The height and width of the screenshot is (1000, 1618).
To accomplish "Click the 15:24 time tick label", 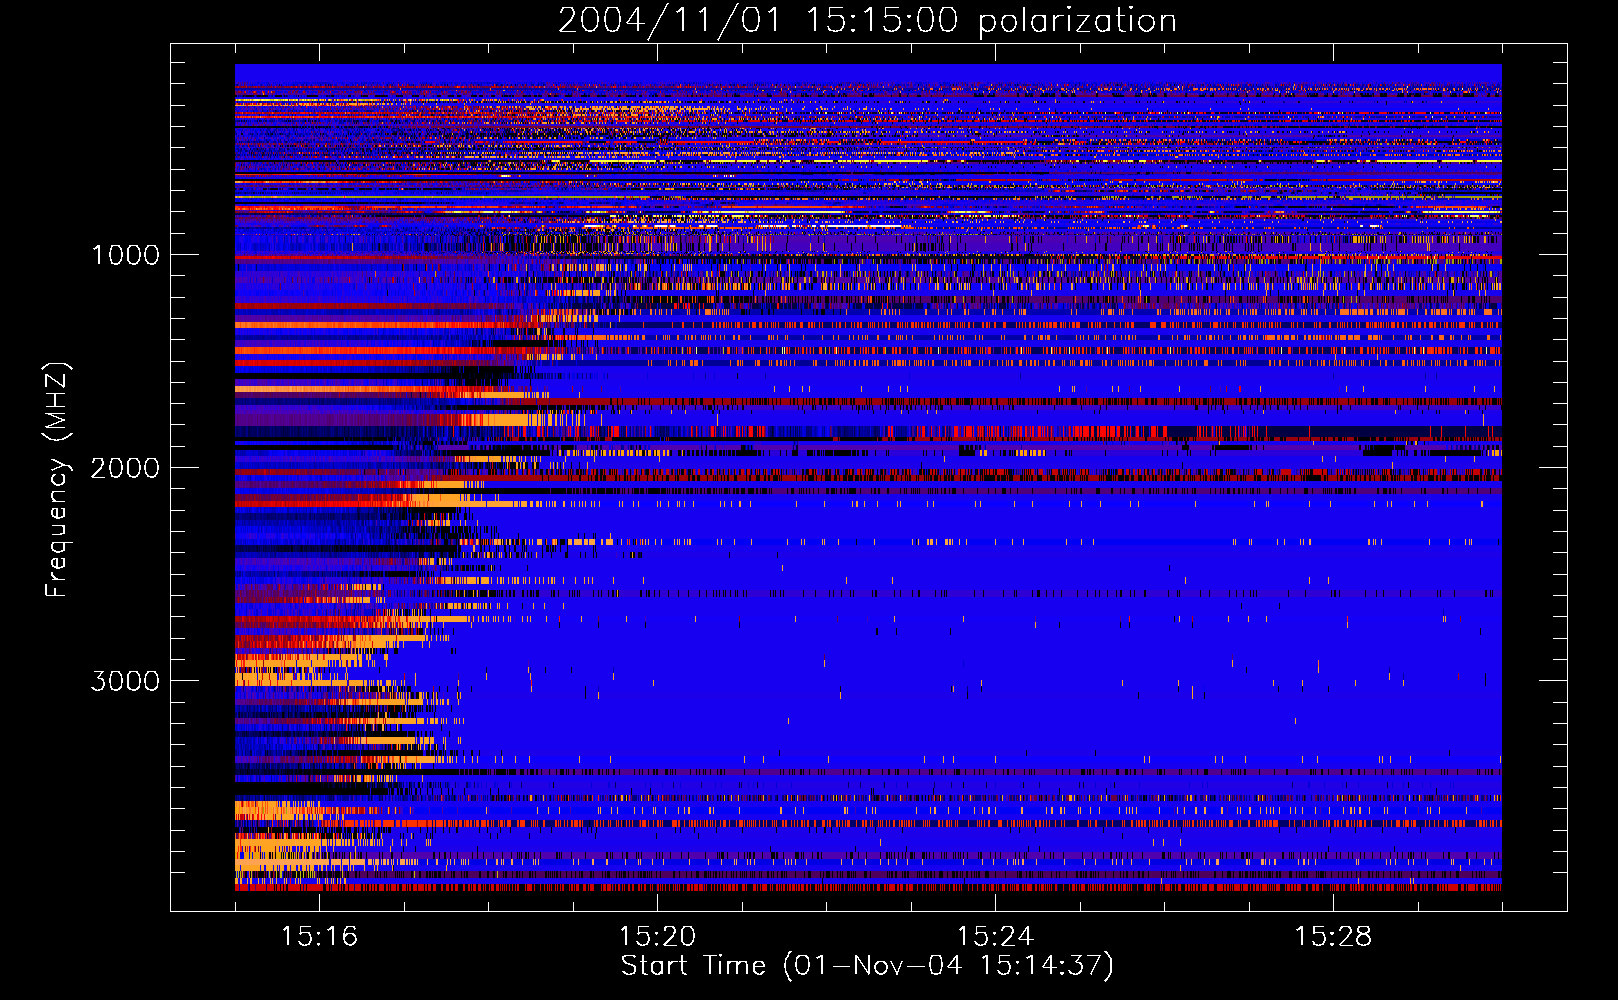I will pos(995,936).
